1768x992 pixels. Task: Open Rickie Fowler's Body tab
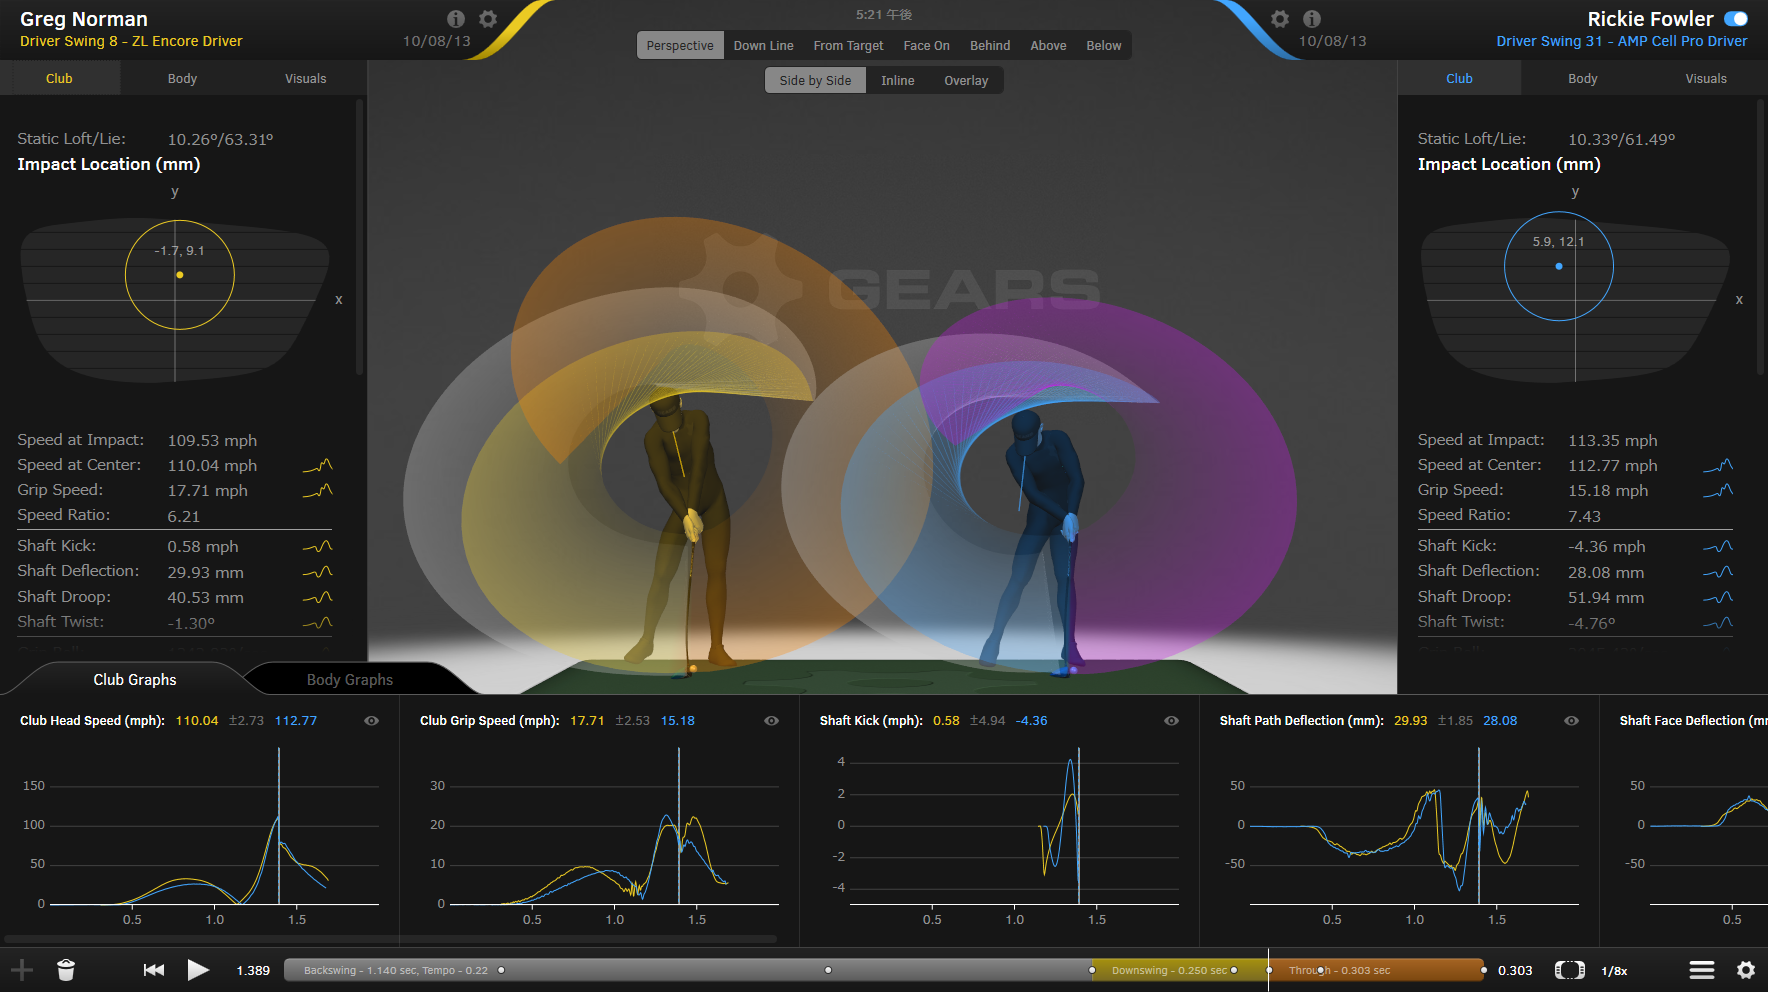coord(1582,79)
